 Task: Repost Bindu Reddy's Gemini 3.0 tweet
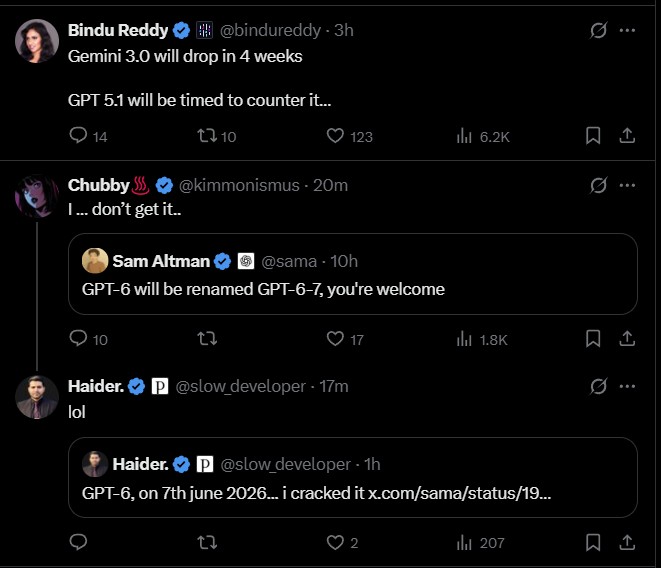(207, 136)
